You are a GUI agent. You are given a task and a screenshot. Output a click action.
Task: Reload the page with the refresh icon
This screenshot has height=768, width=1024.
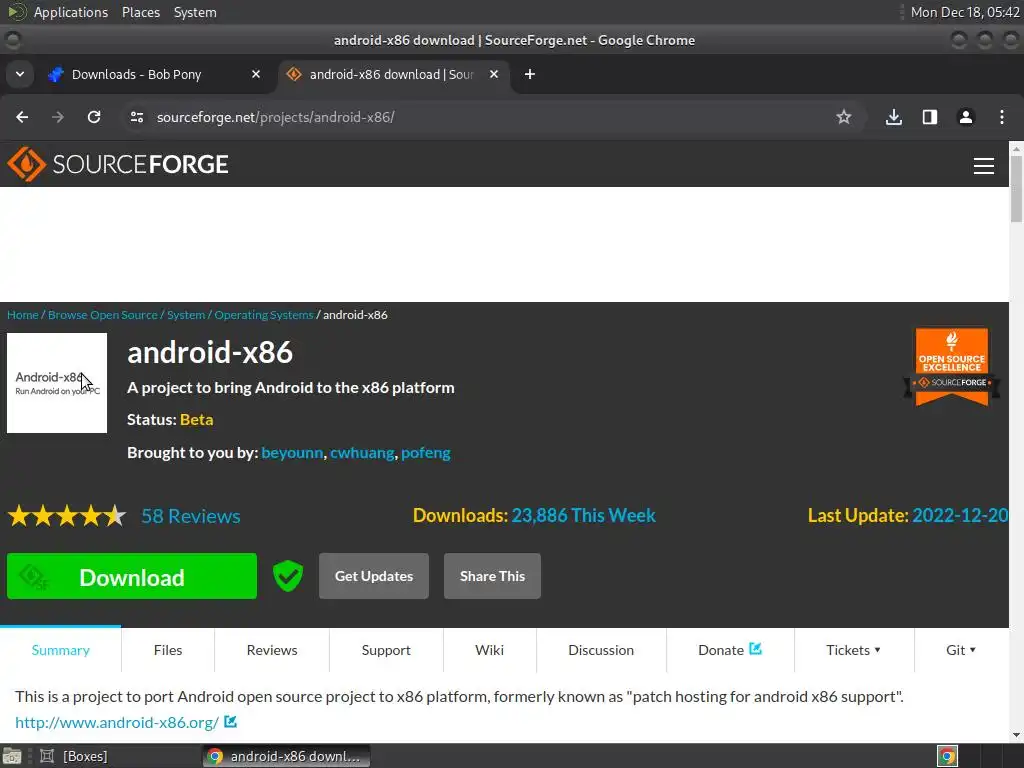(94, 117)
